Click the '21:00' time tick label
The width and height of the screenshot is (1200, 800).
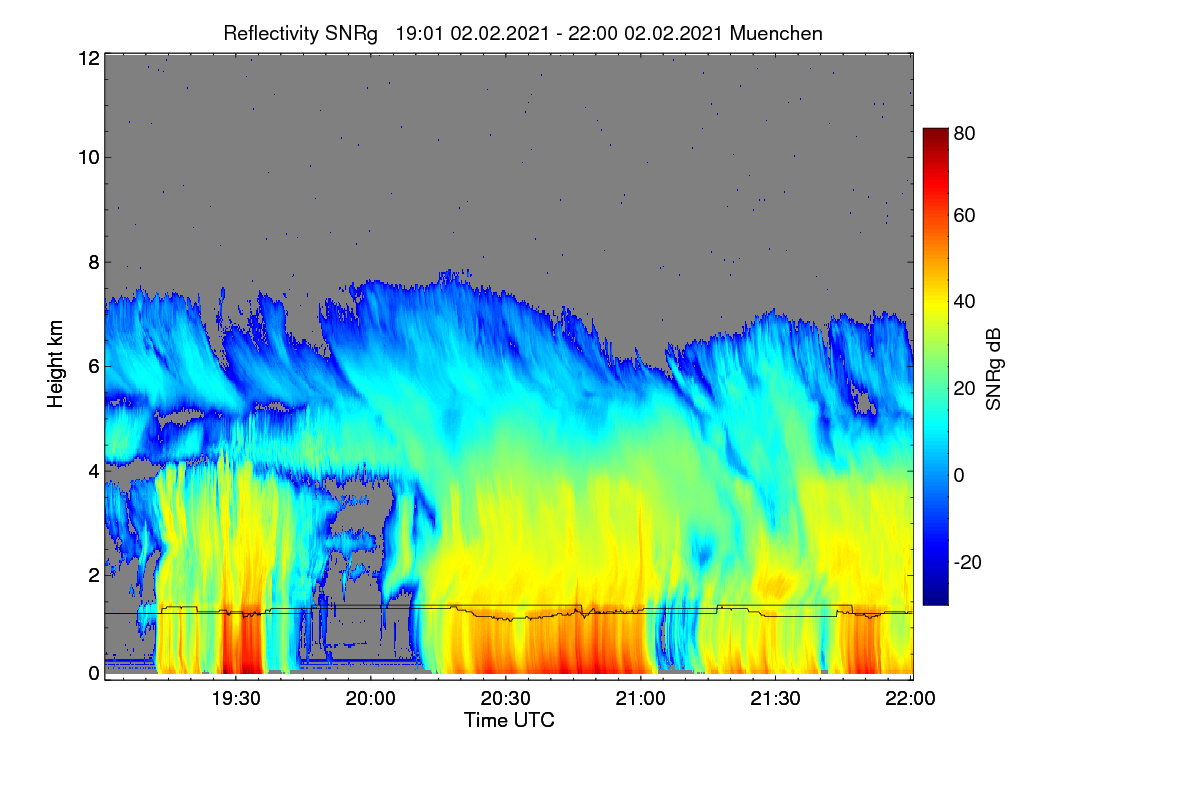[641, 699]
